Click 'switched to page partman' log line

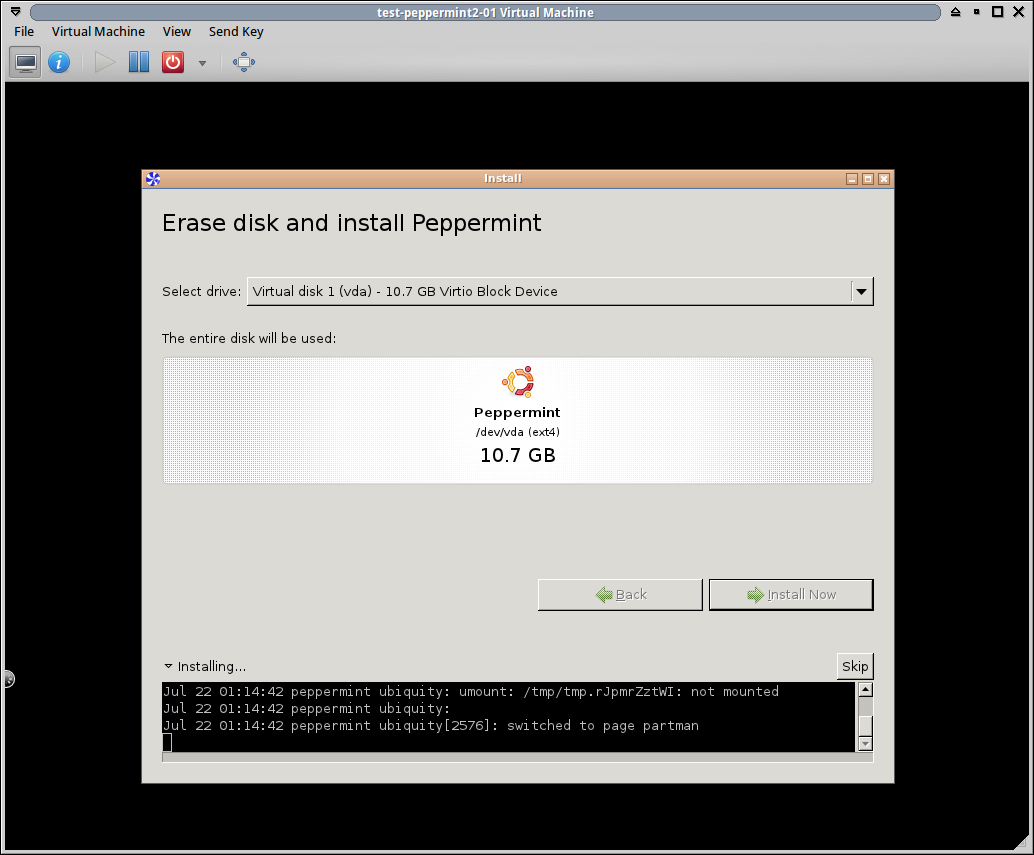click(603, 726)
